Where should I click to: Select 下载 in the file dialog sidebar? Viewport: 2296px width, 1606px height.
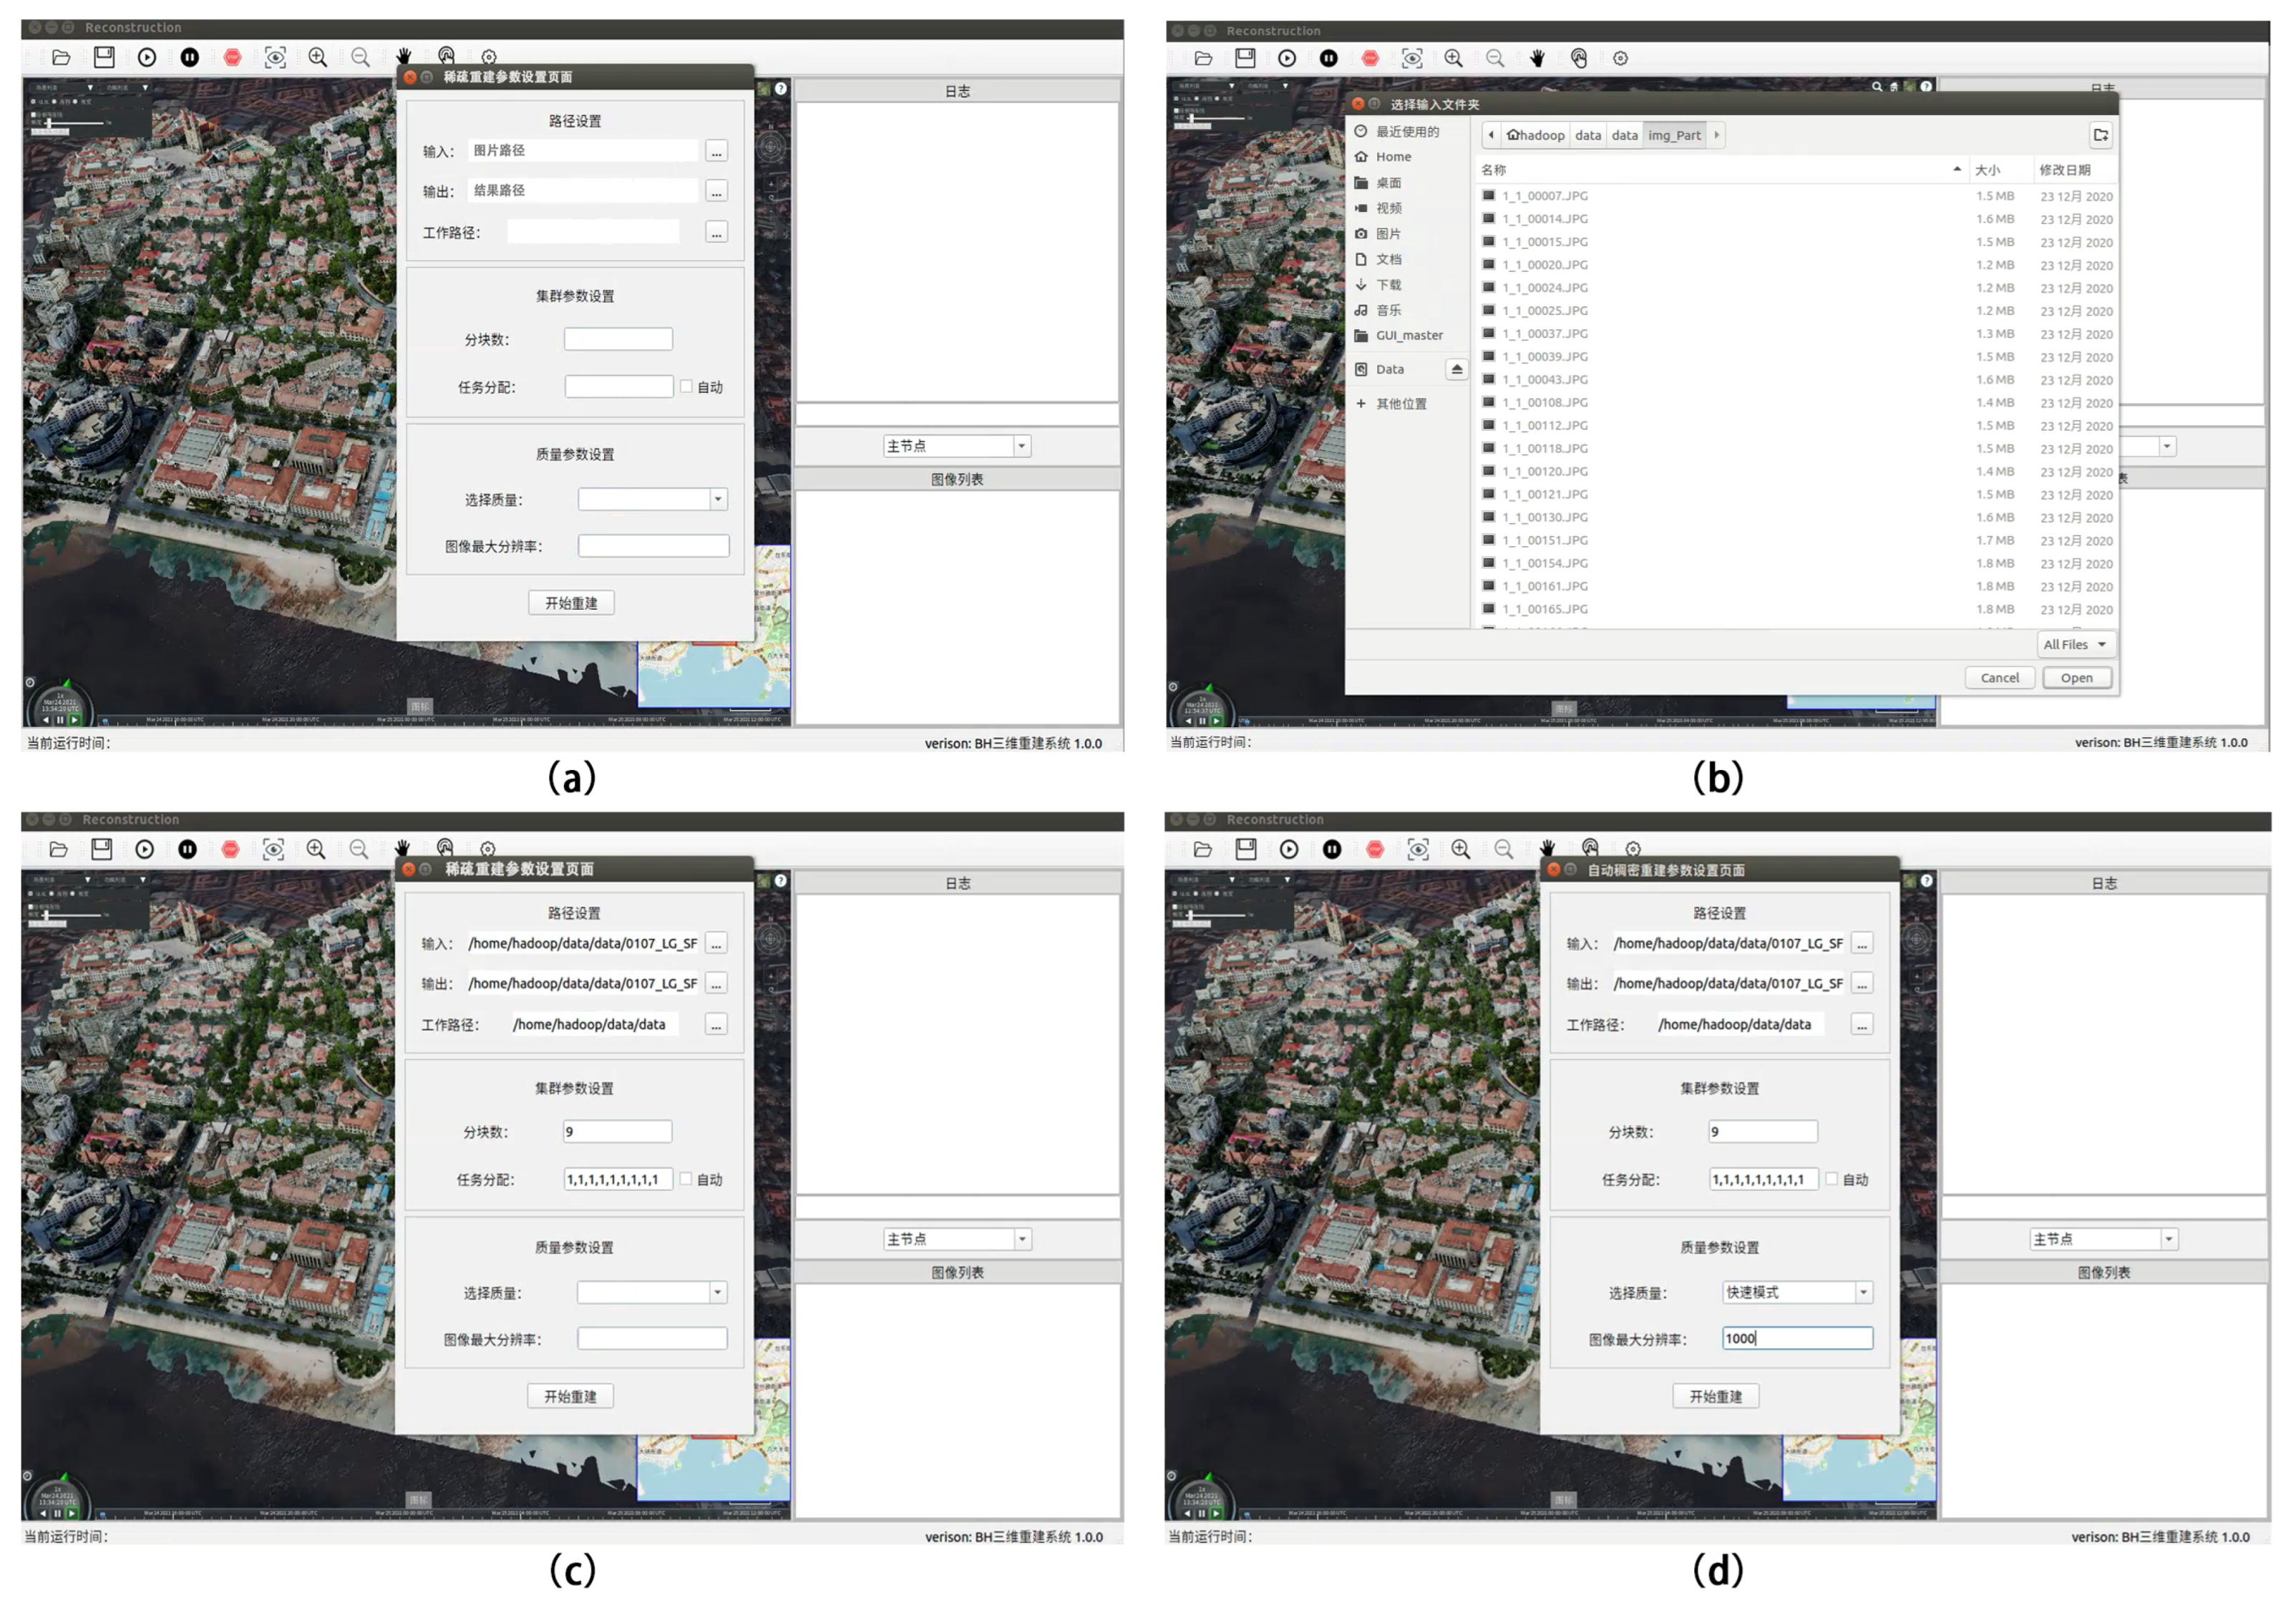[1388, 285]
